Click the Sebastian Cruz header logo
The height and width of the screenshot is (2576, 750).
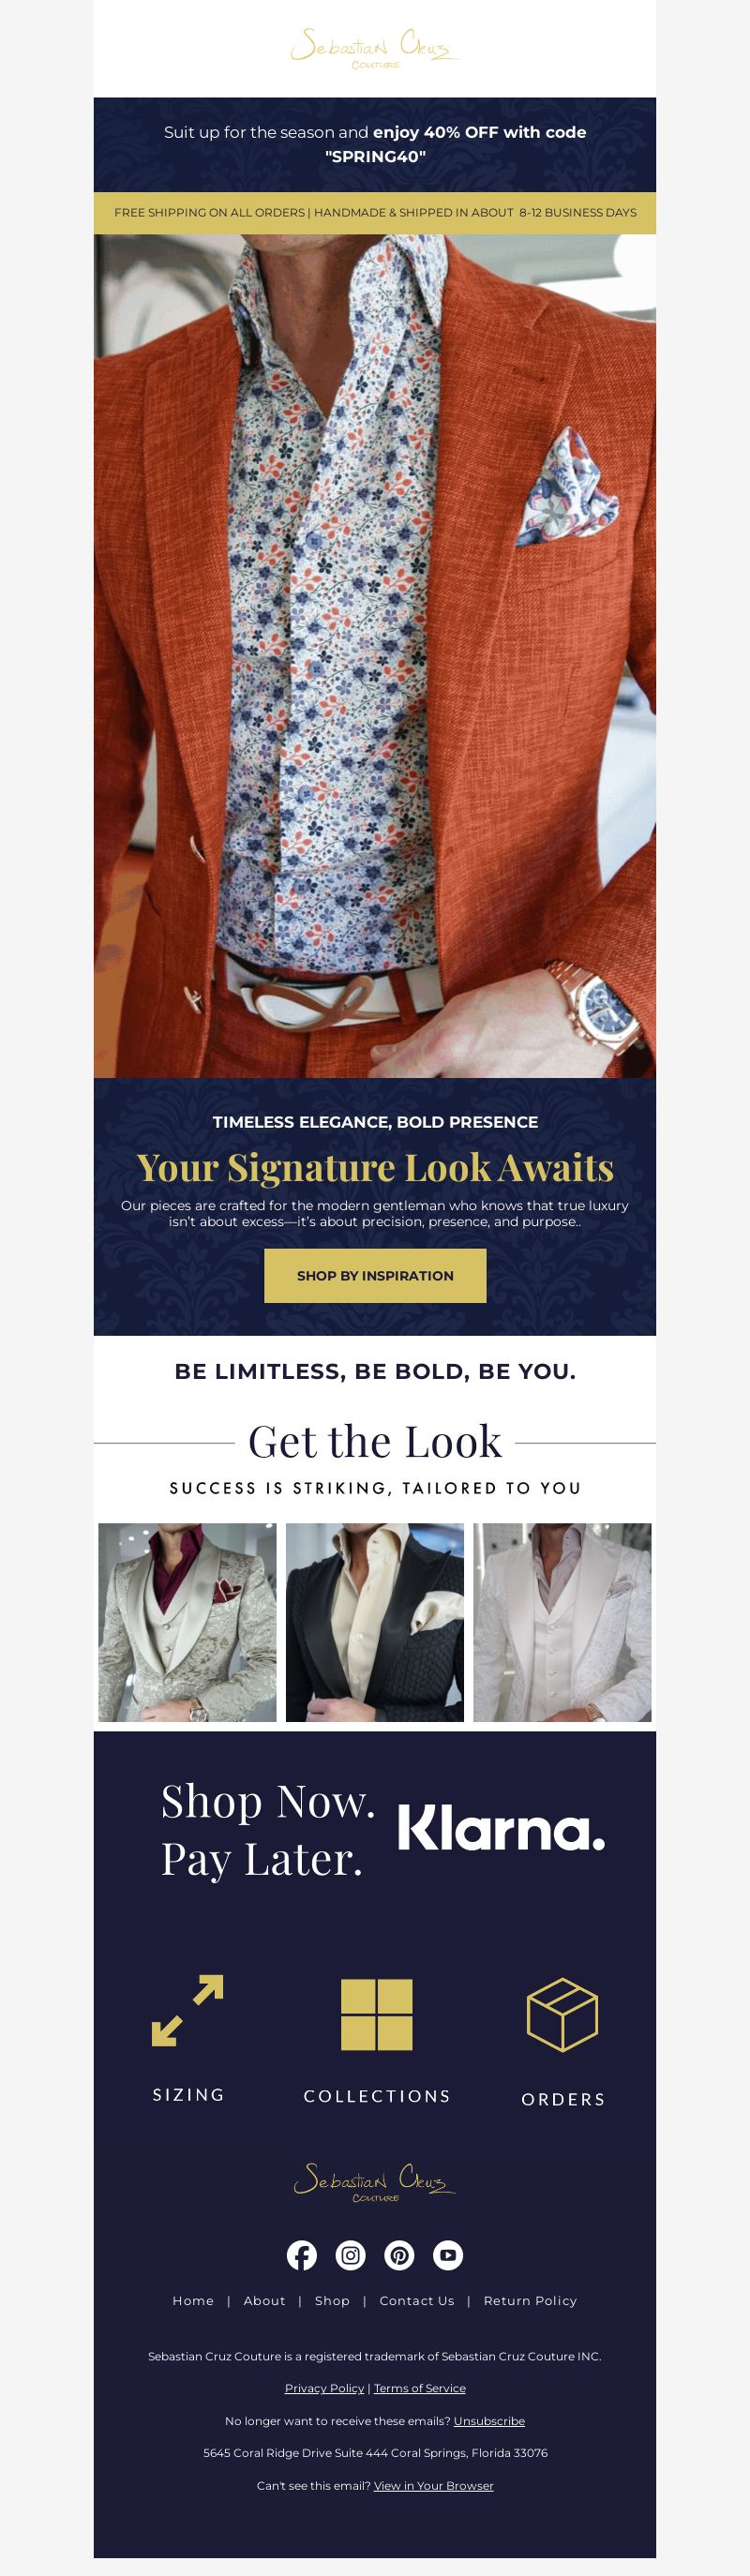(x=375, y=48)
